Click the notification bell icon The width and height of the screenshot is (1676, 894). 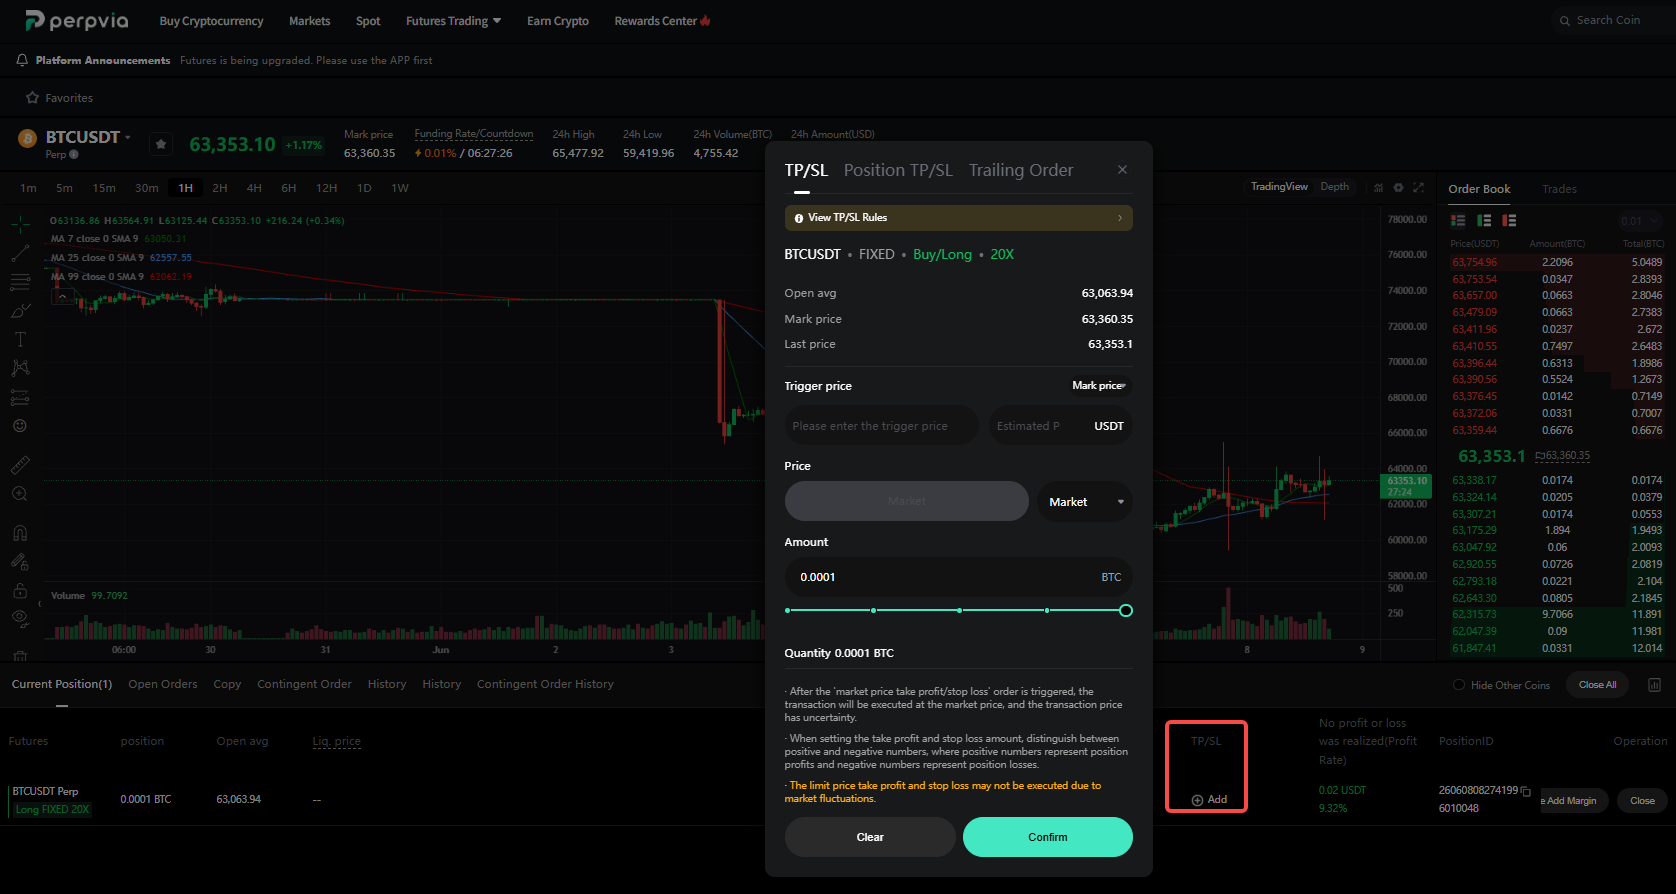click(x=22, y=60)
